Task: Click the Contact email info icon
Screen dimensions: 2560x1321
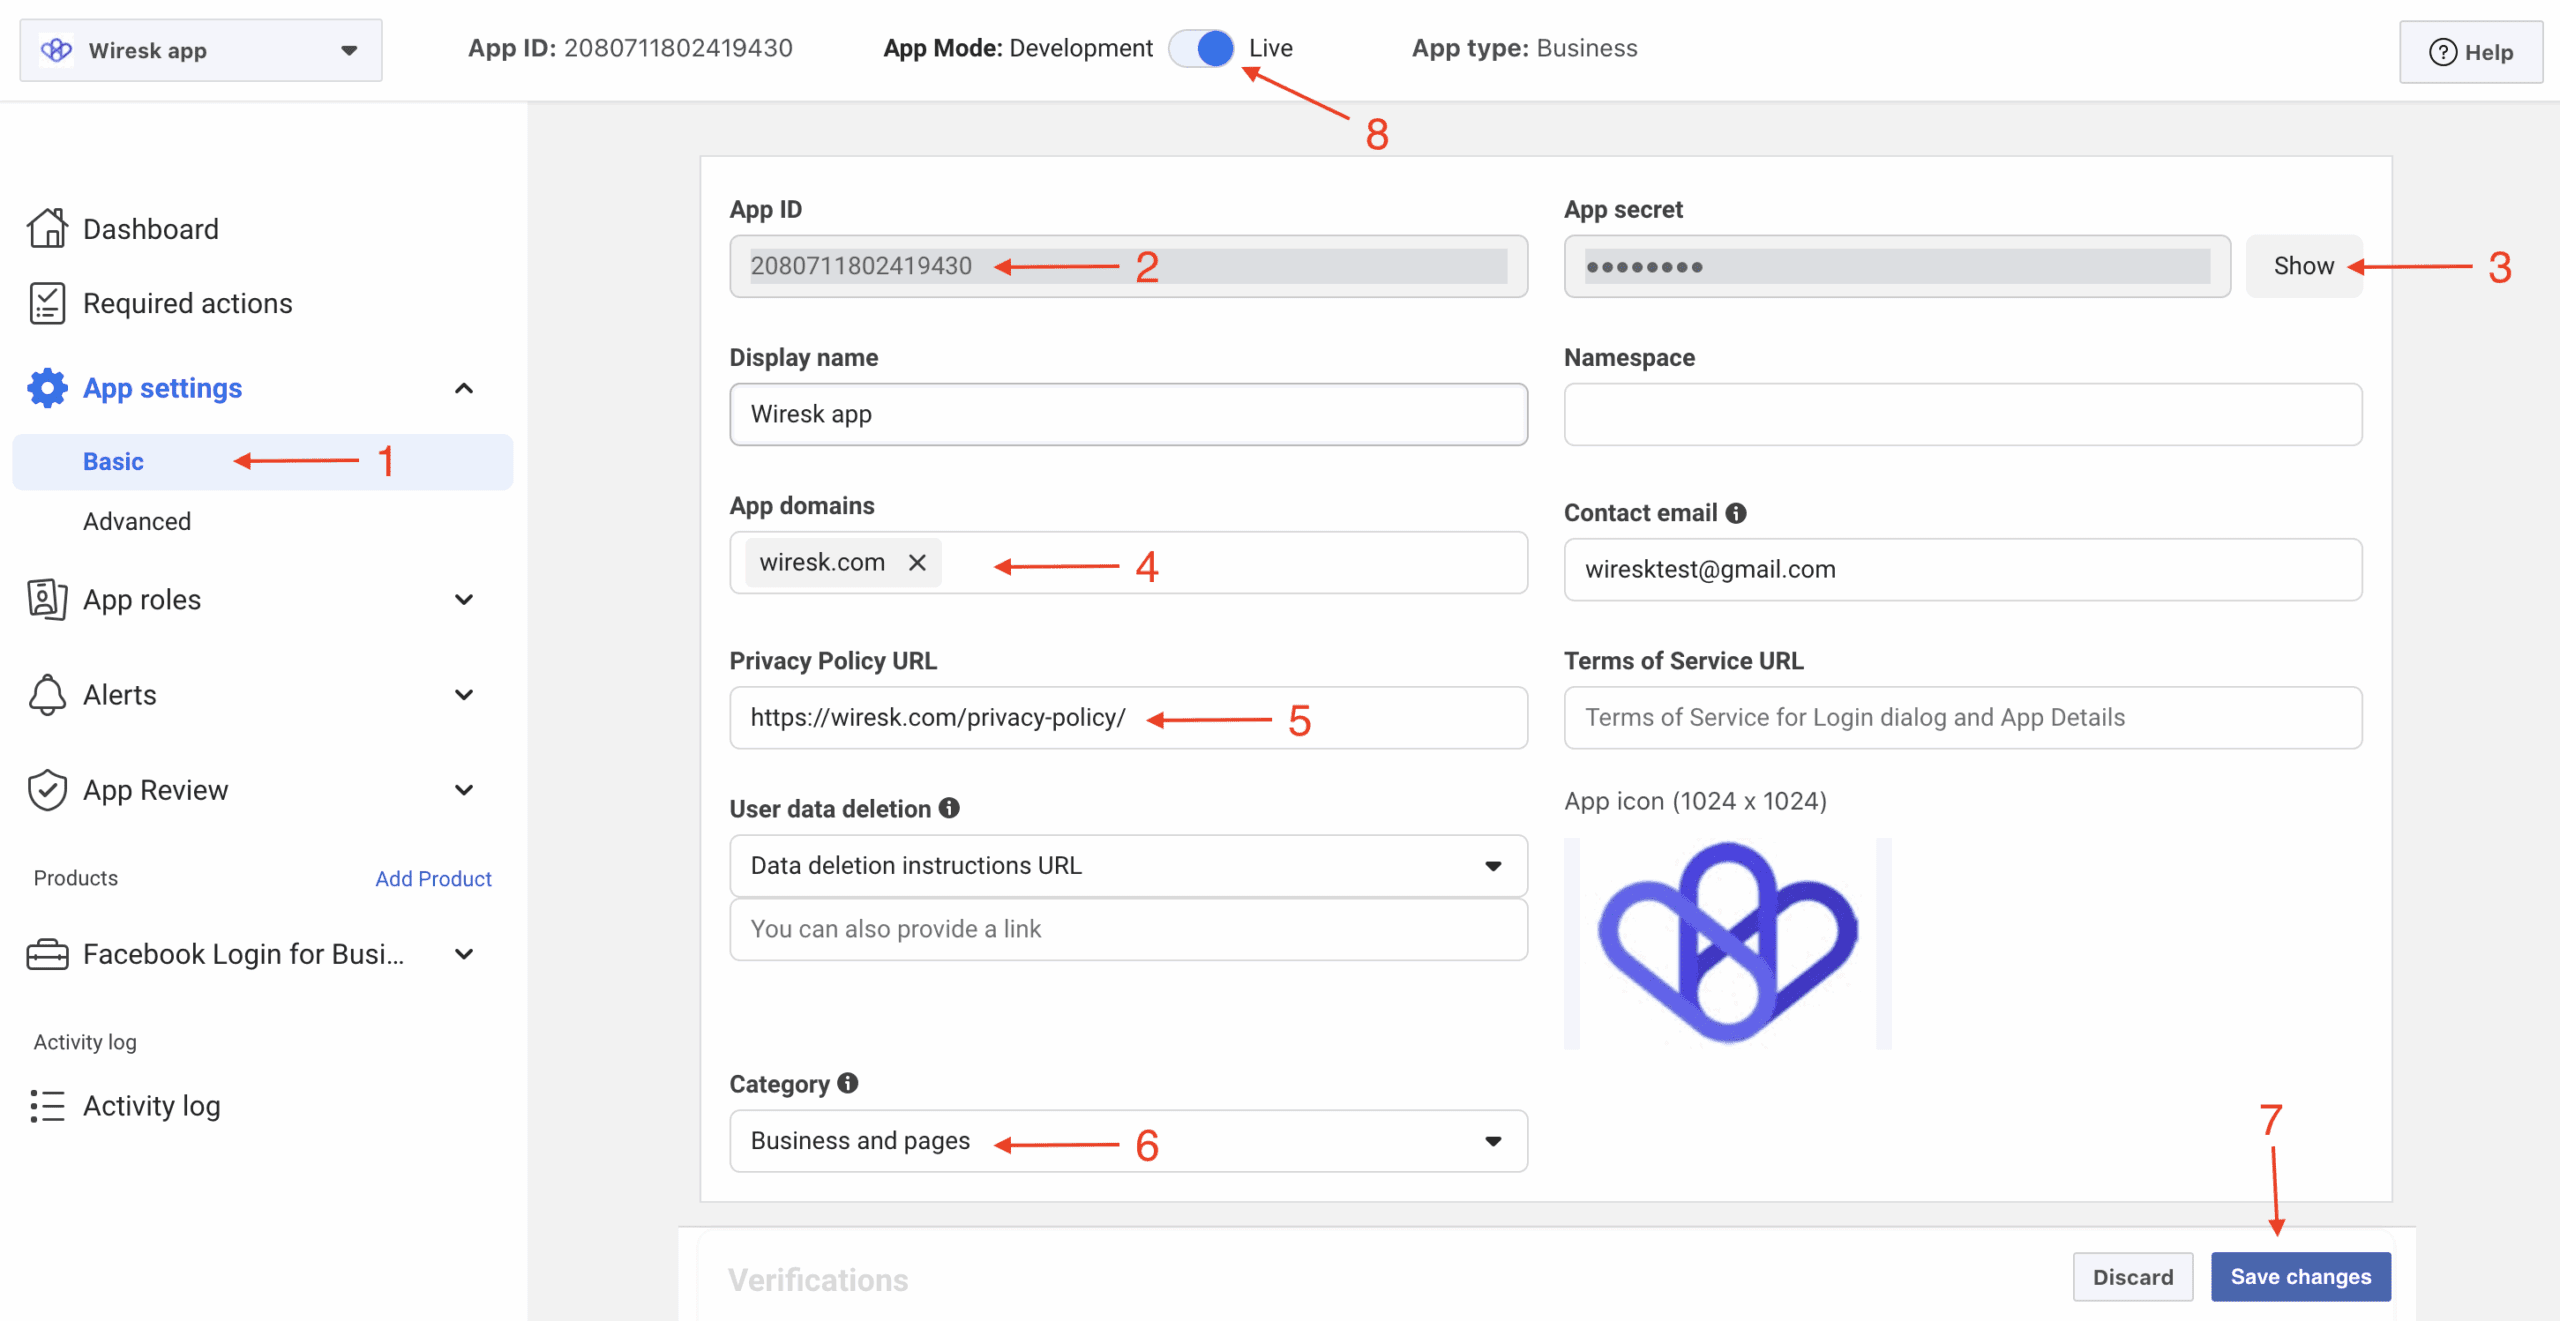Action: pos(1736,513)
